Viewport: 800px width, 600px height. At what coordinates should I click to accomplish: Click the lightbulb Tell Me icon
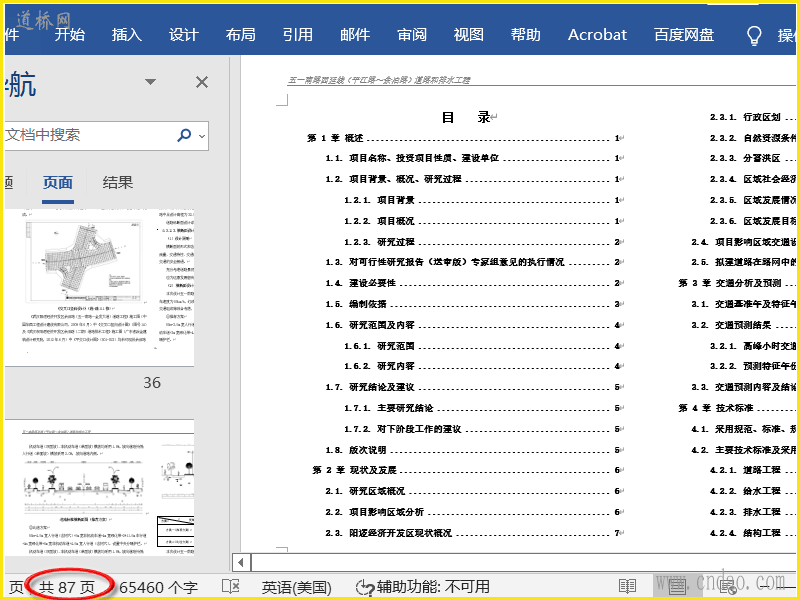[x=754, y=36]
